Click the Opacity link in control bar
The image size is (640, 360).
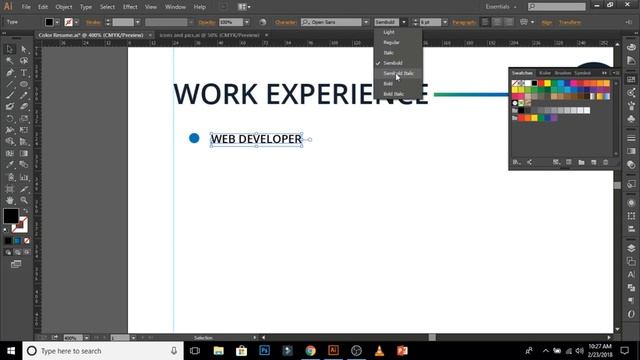tap(207, 22)
